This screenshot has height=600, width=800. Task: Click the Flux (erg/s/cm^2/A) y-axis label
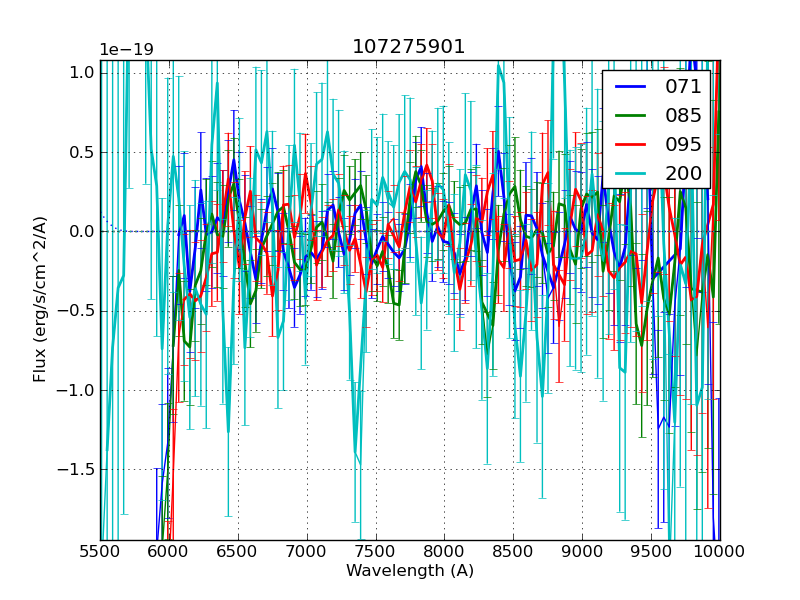click(x=40, y=299)
